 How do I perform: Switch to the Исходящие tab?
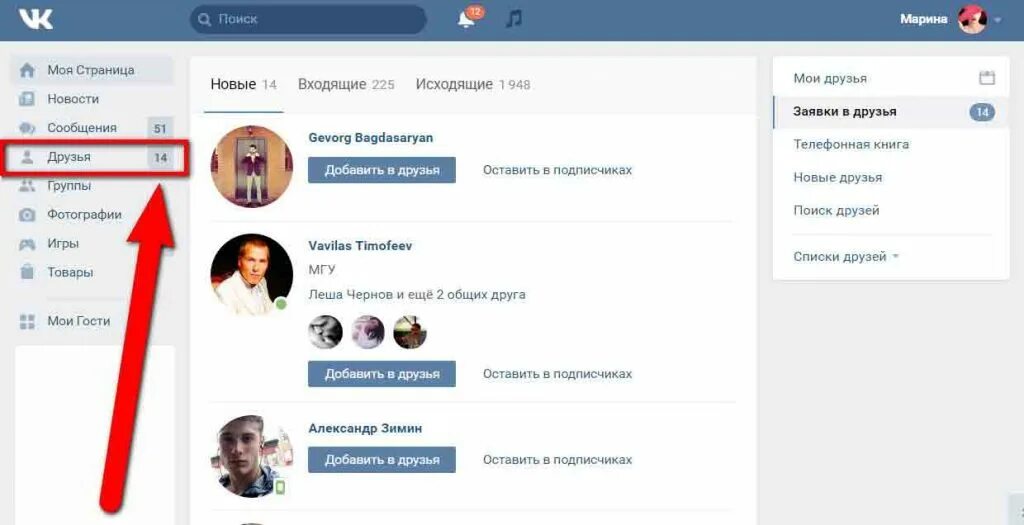point(473,84)
